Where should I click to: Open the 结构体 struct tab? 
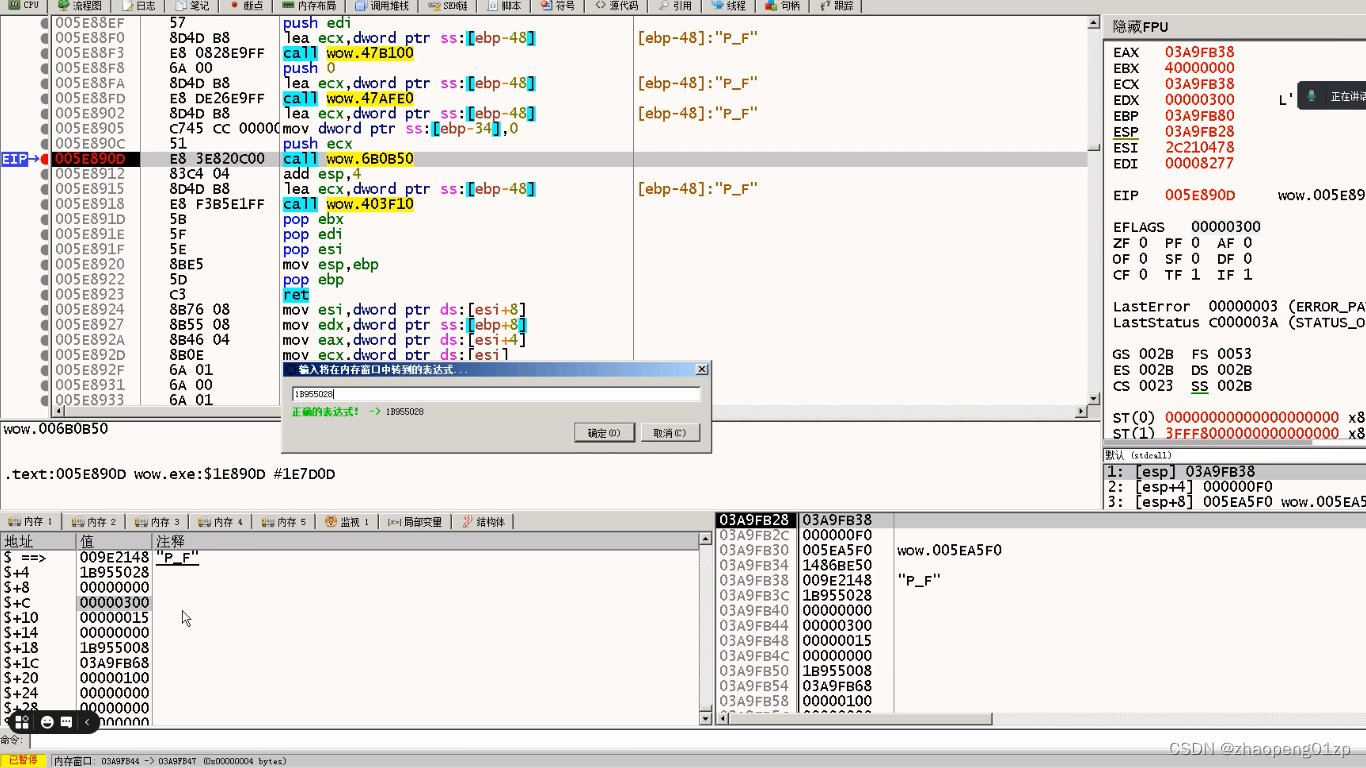point(484,522)
